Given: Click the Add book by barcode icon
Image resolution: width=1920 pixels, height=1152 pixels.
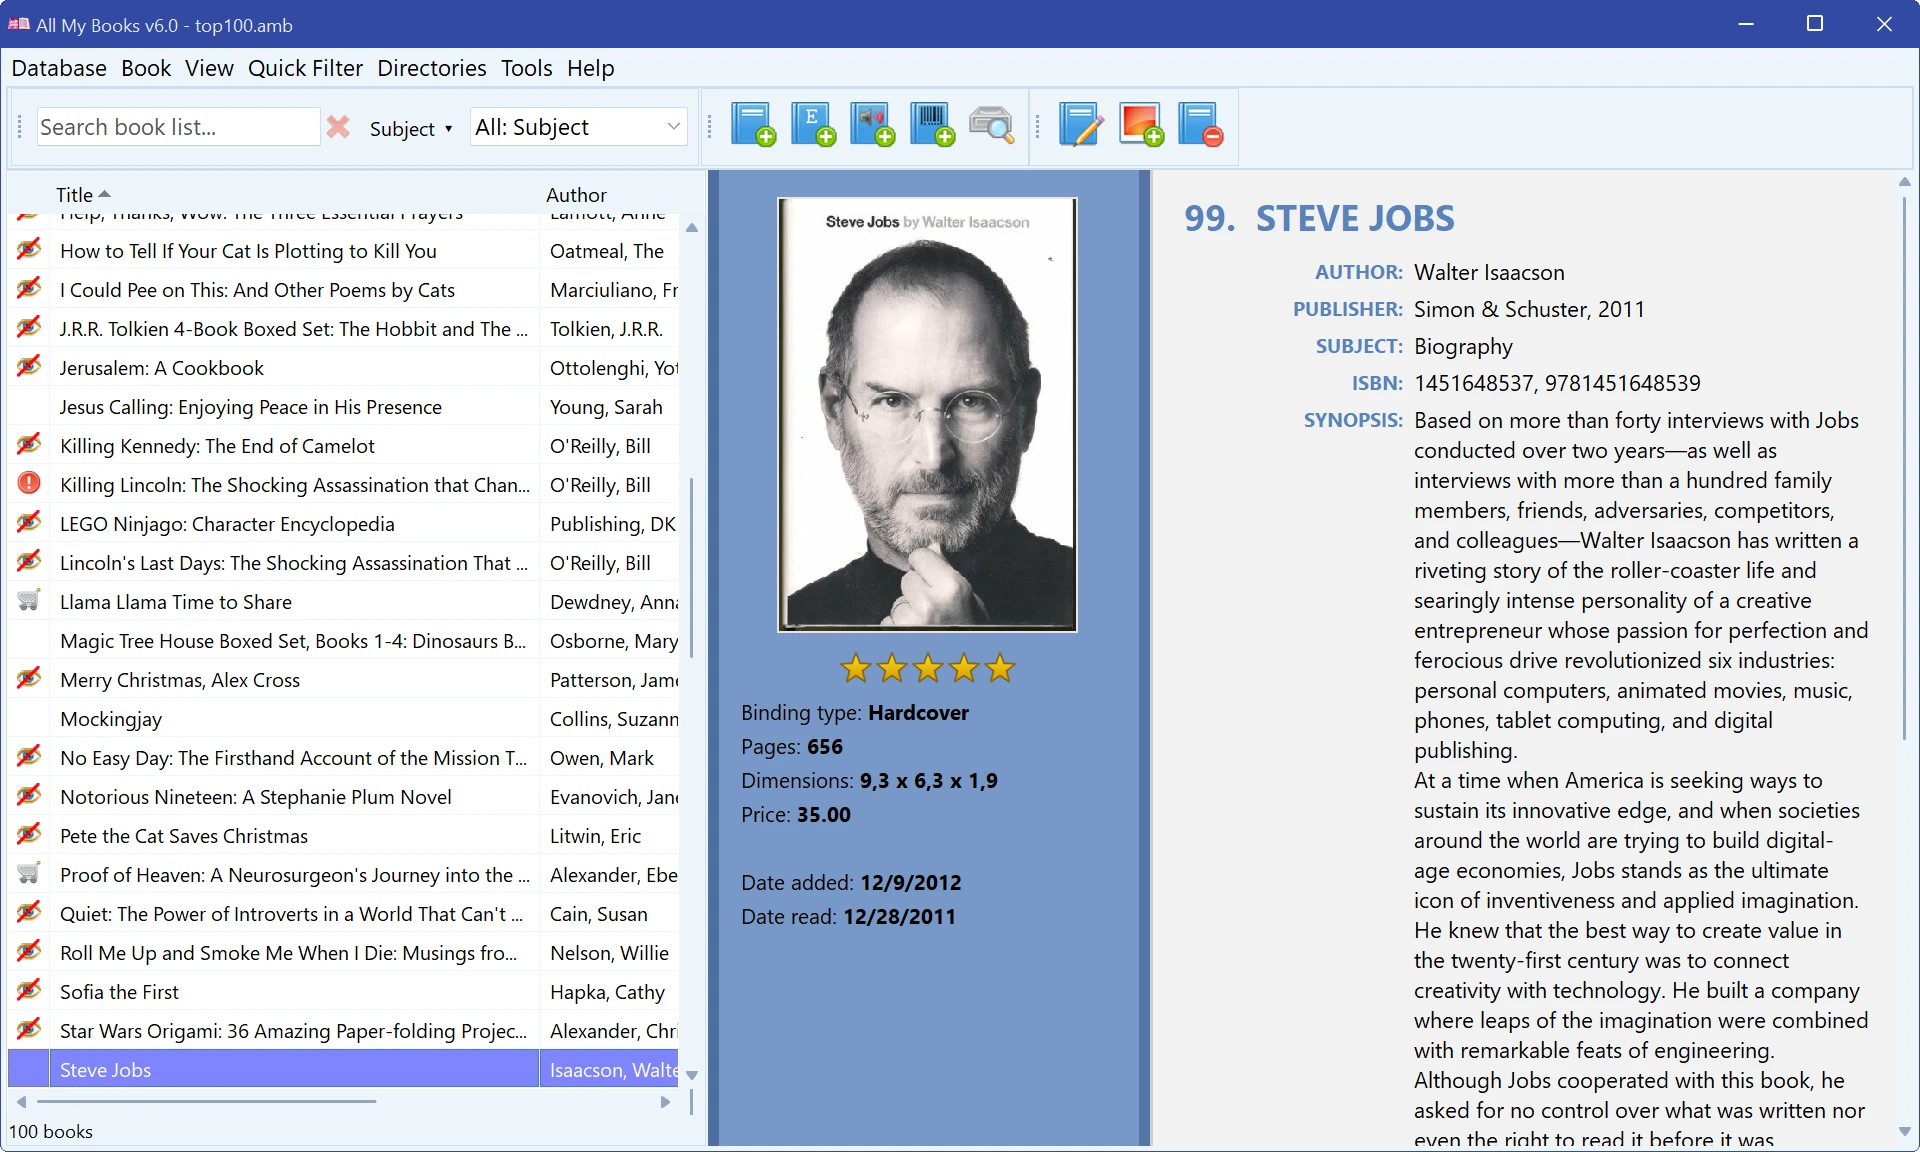Looking at the screenshot, I should [x=933, y=126].
